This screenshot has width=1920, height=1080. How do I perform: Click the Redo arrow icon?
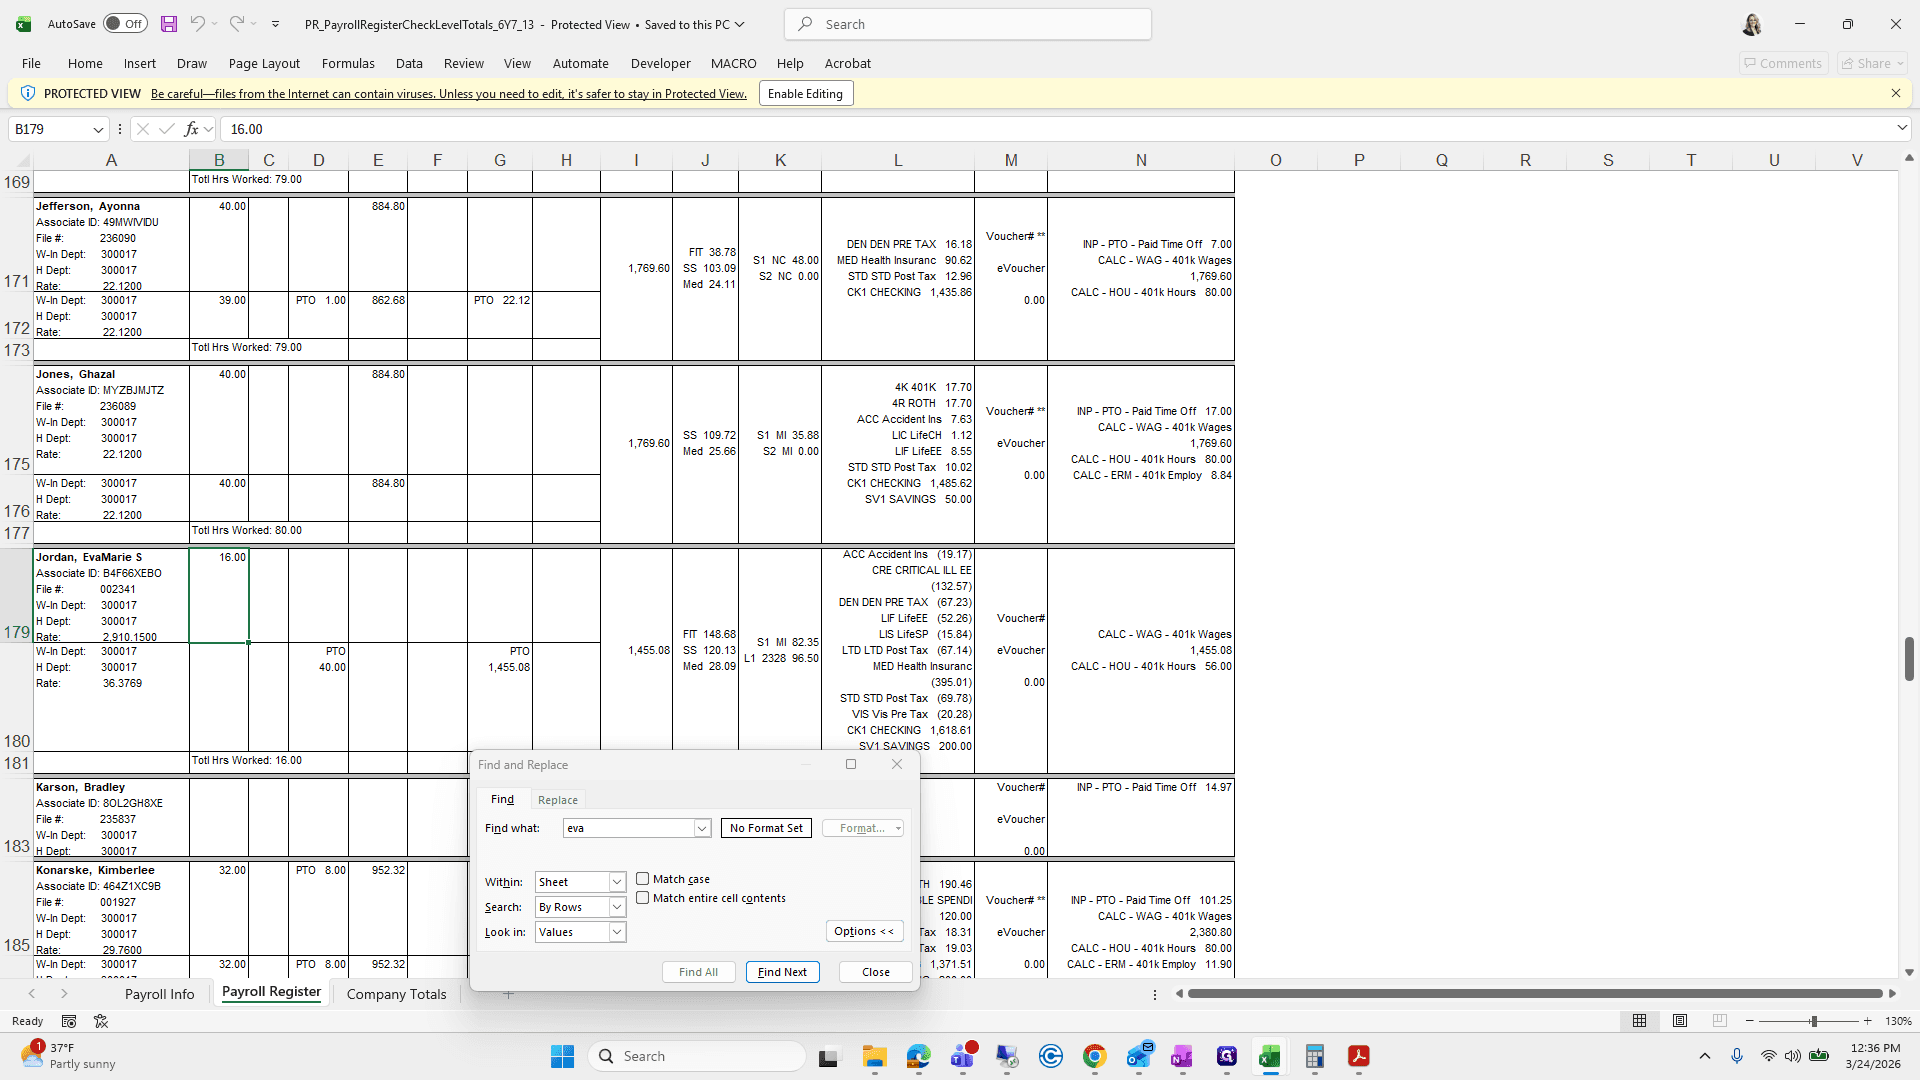point(237,24)
